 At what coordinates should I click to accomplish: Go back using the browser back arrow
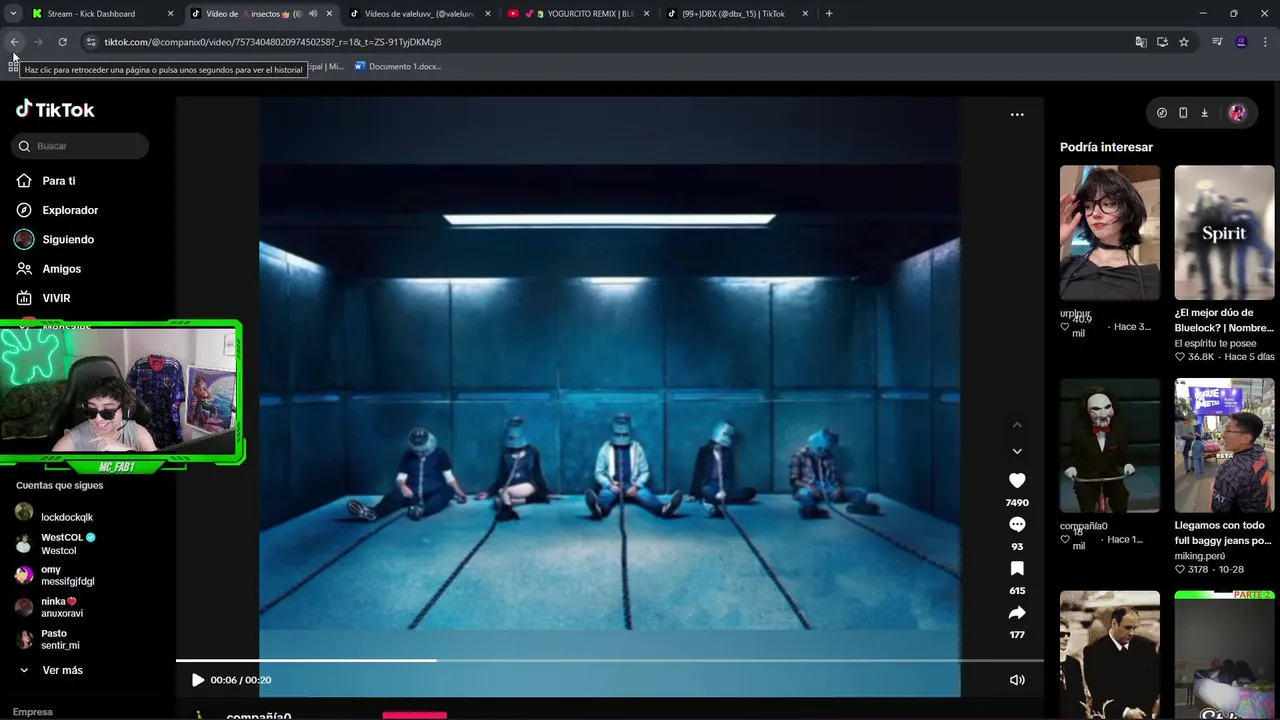pyautogui.click(x=14, y=42)
